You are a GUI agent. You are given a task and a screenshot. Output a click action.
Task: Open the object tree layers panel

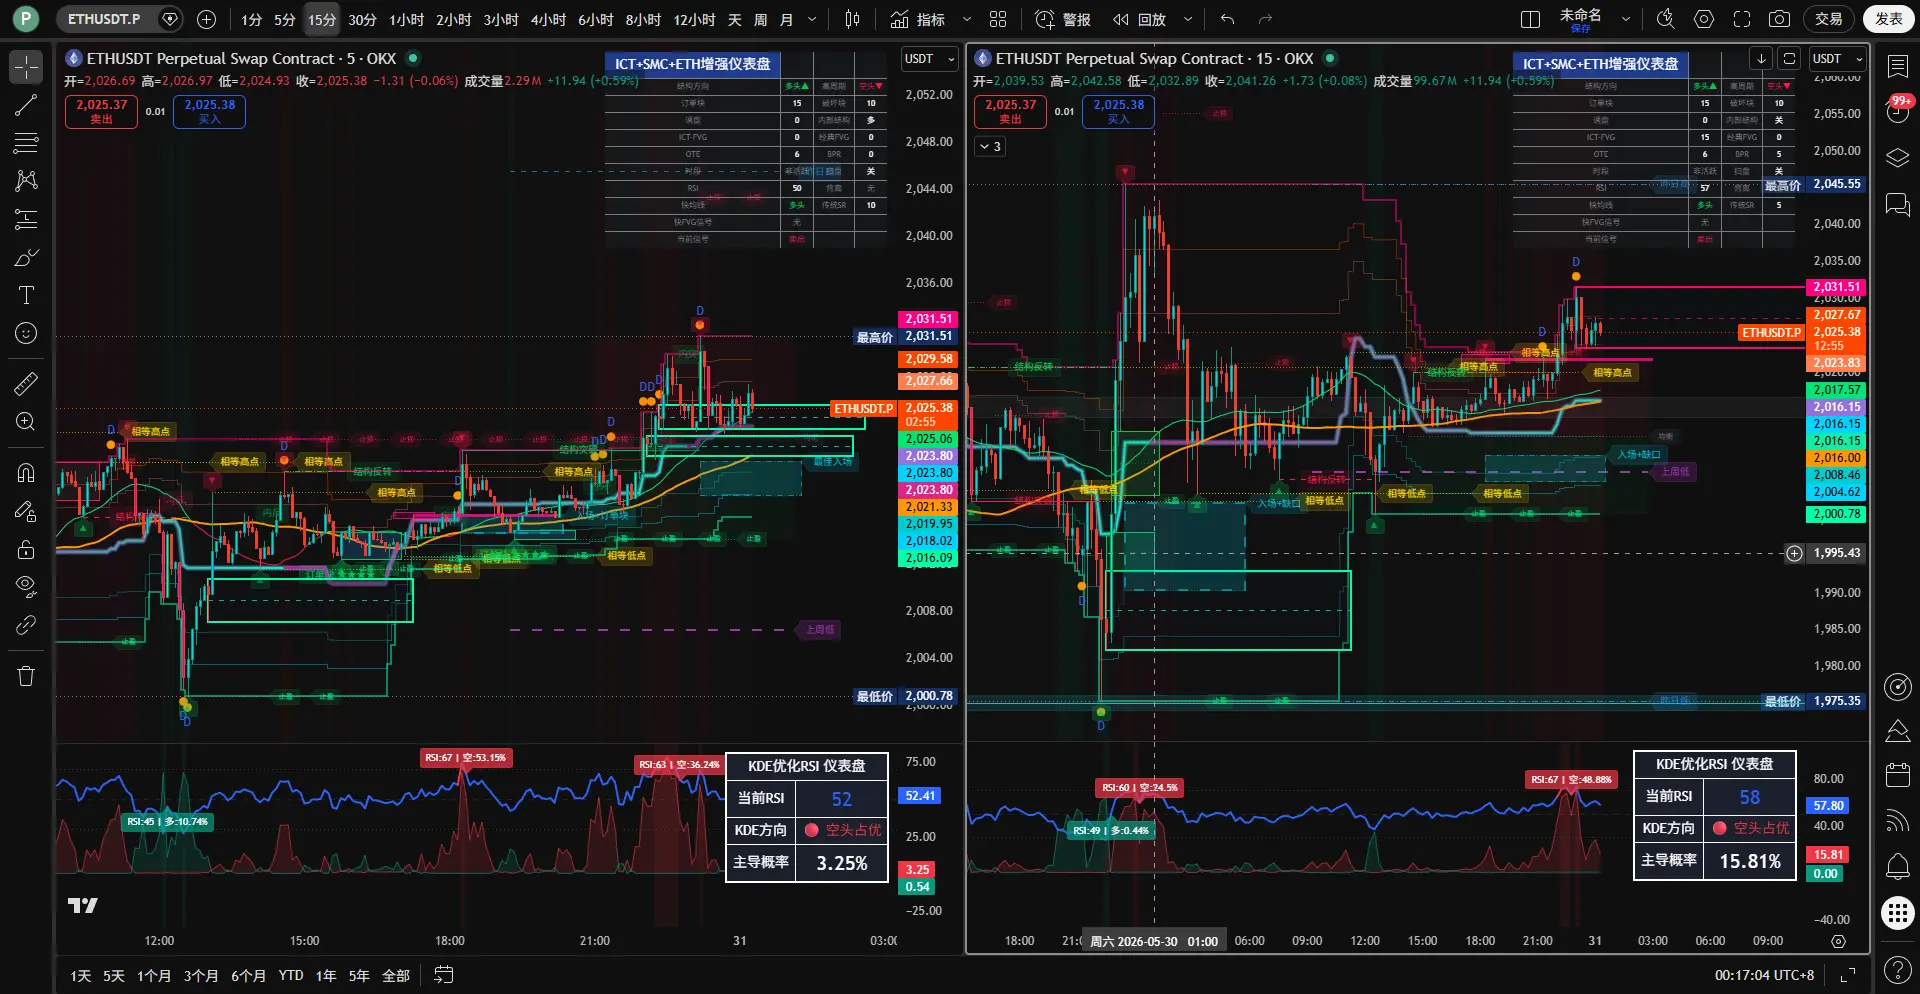point(1897,158)
